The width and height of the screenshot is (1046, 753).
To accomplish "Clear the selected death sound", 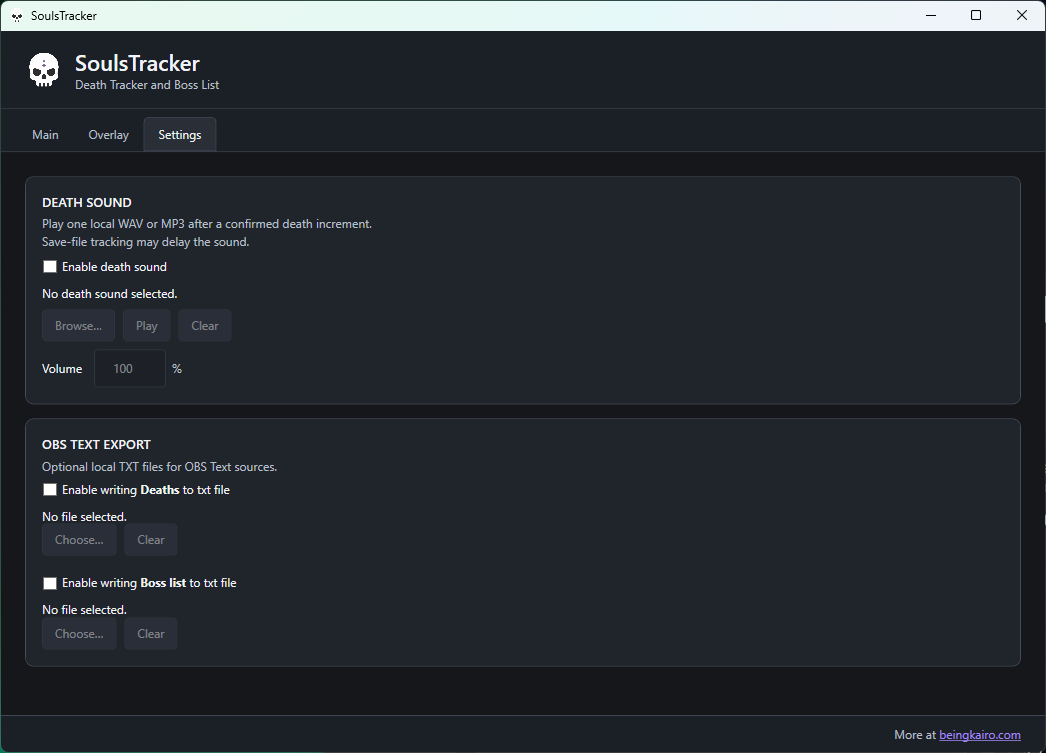I will click(205, 325).
